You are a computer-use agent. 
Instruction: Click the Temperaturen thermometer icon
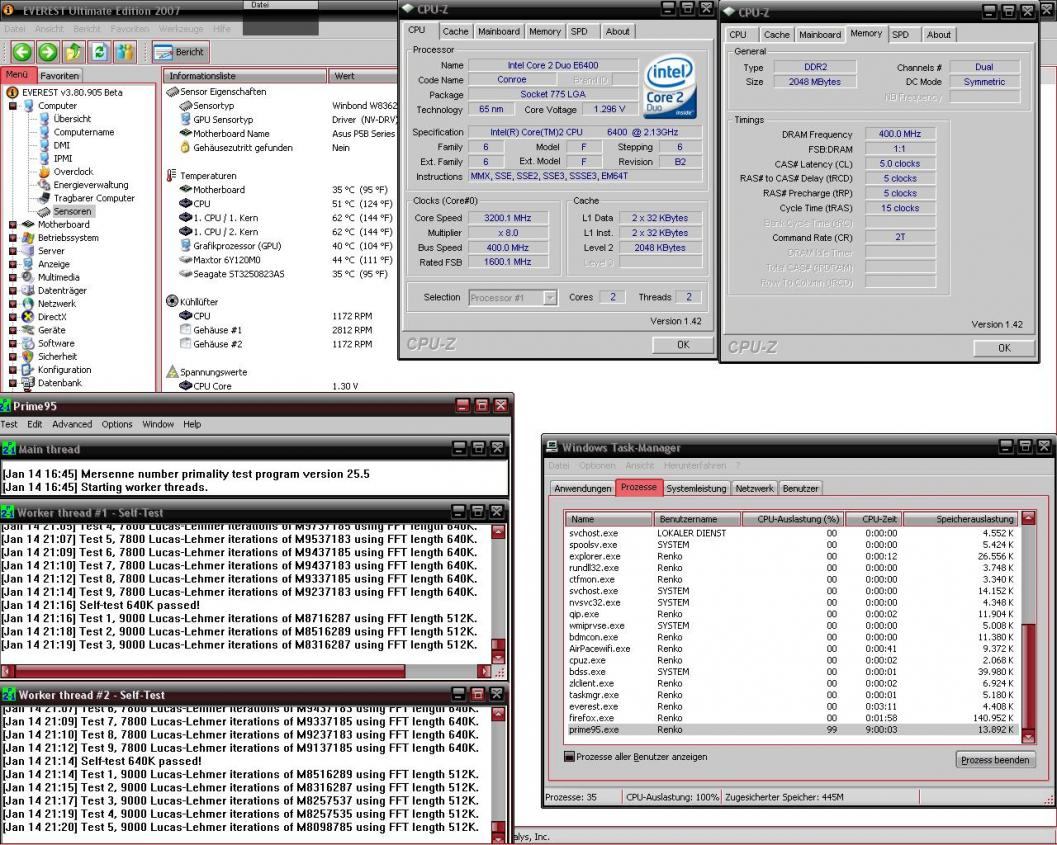[171, 175]
